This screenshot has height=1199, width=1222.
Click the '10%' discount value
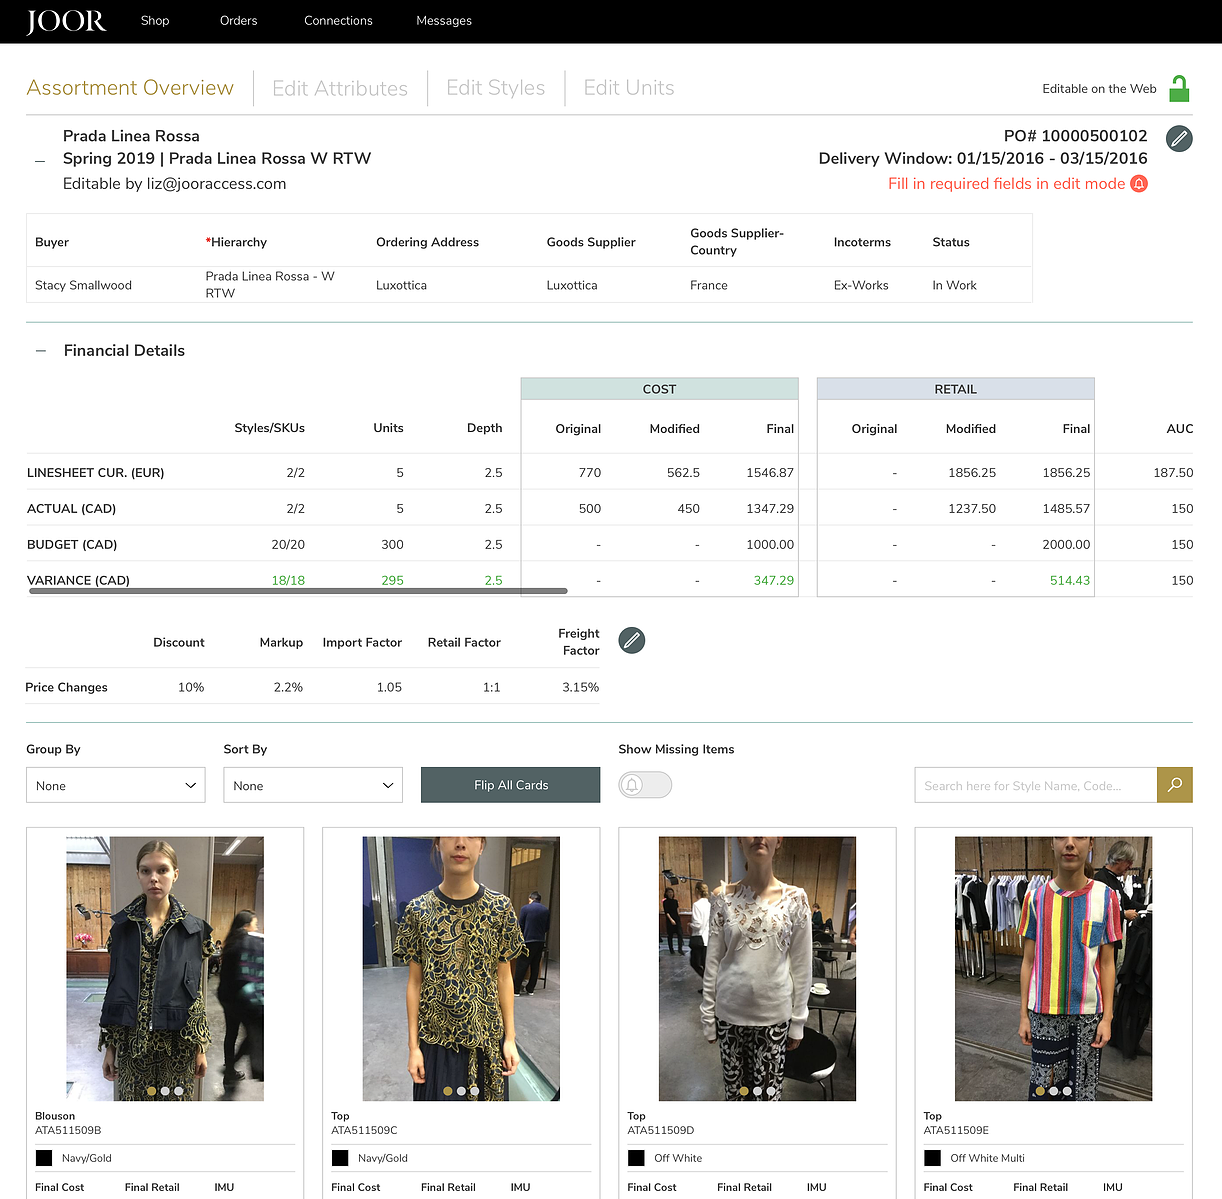[191, 688]
